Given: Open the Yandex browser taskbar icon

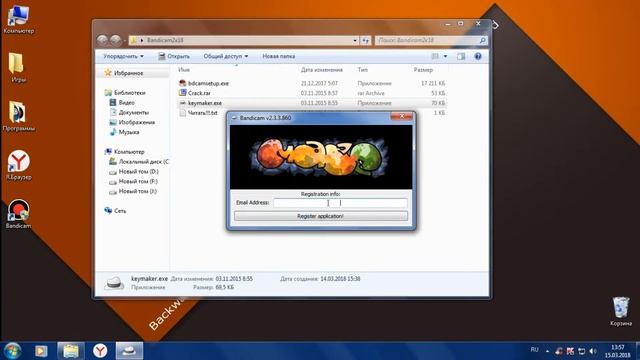Looking at the screenshot, I should click(100, 351).
